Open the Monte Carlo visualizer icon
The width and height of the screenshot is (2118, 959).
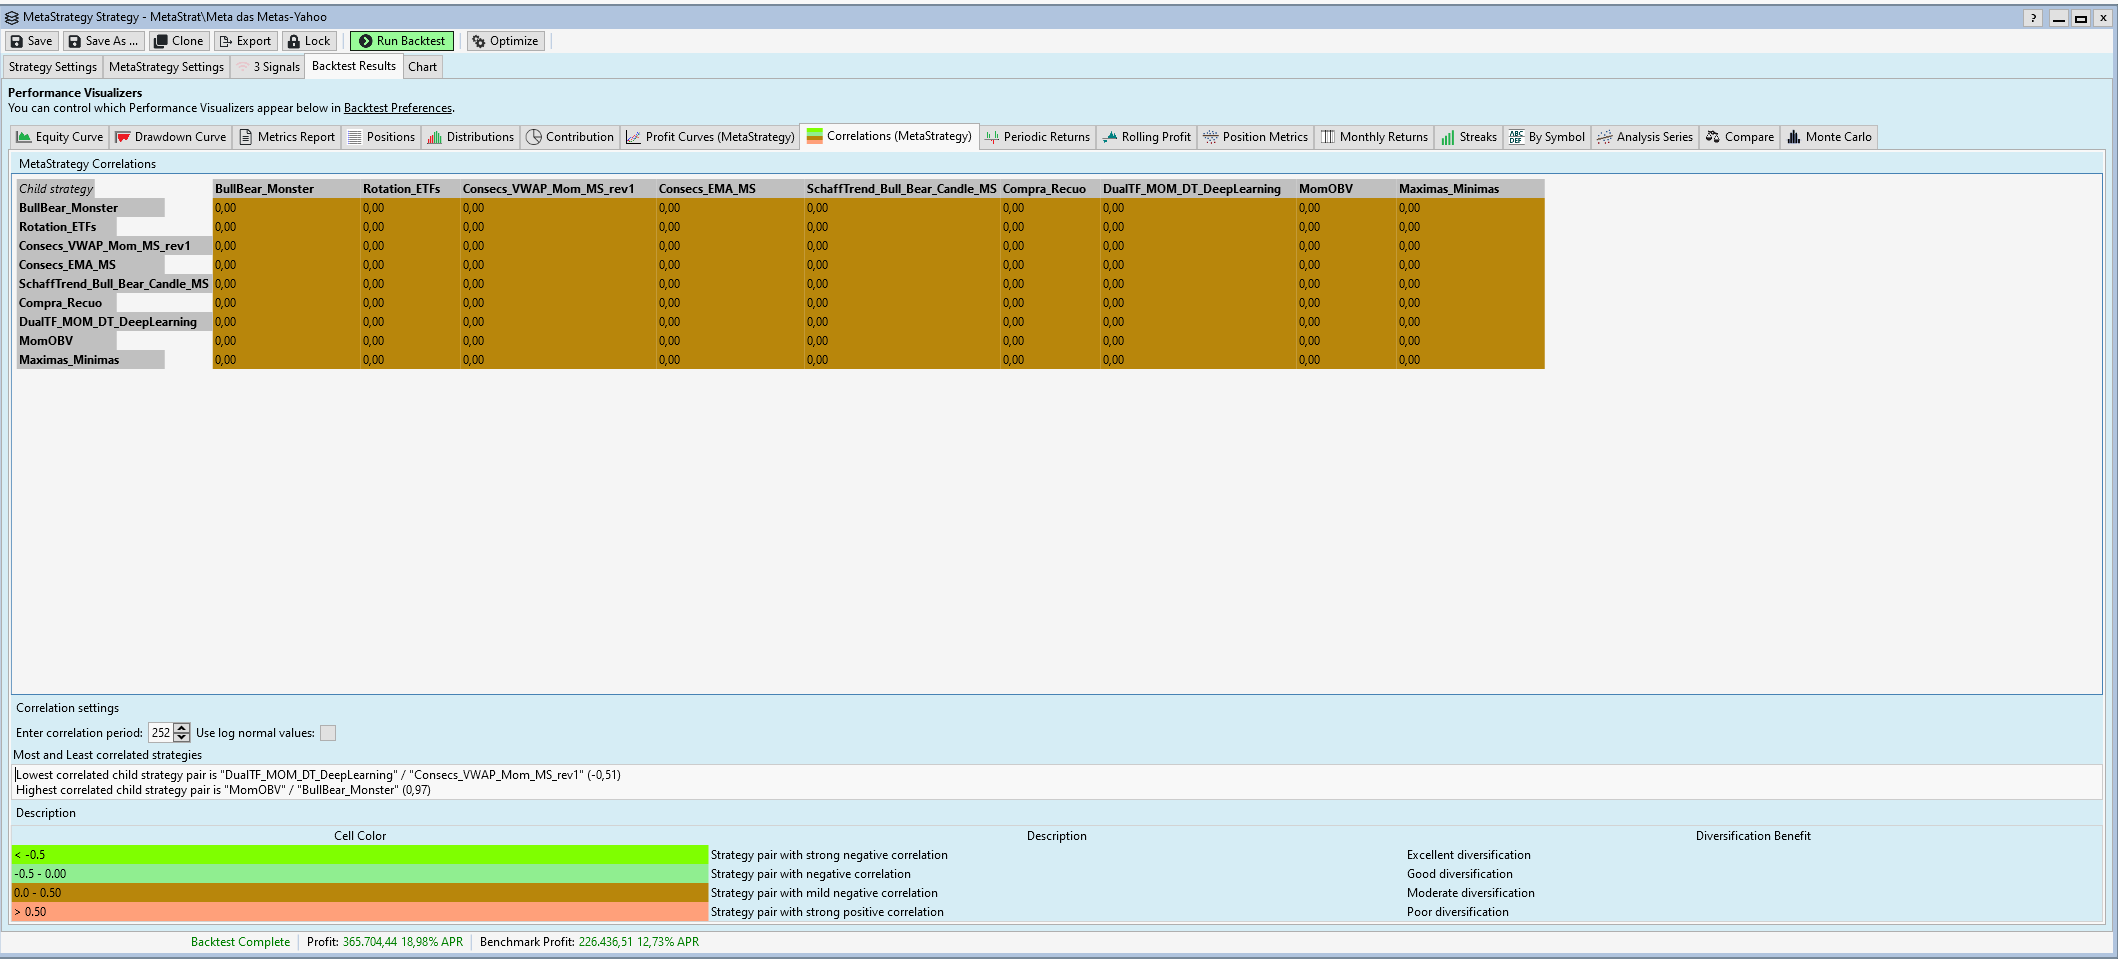pos(1794,137)
